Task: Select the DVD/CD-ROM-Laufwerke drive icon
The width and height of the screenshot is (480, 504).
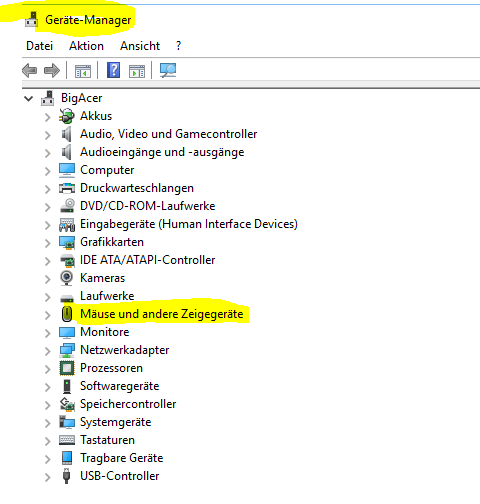Action: click(67, 206)
